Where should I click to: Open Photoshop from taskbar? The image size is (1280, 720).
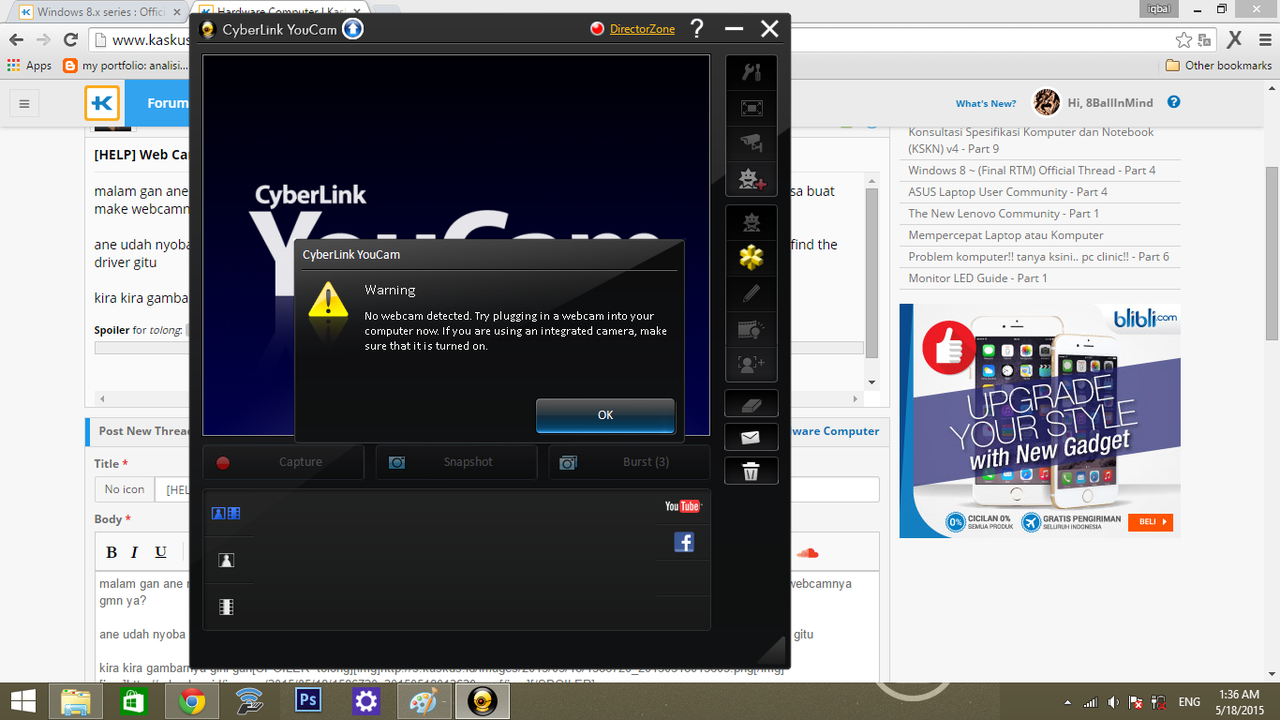tap(308, 702)
